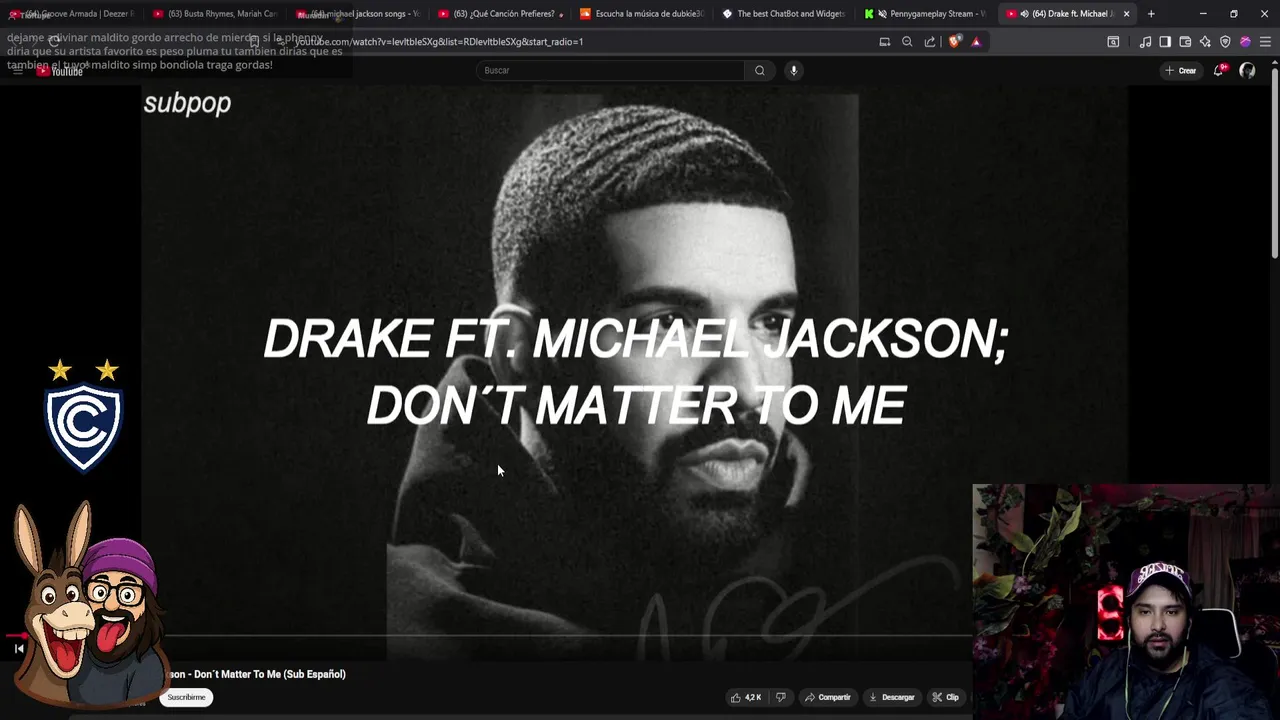Open the Escucha la música de dubkie SoundCloud tab
The height and width of the screenshot is (720, 1280).
644,14
